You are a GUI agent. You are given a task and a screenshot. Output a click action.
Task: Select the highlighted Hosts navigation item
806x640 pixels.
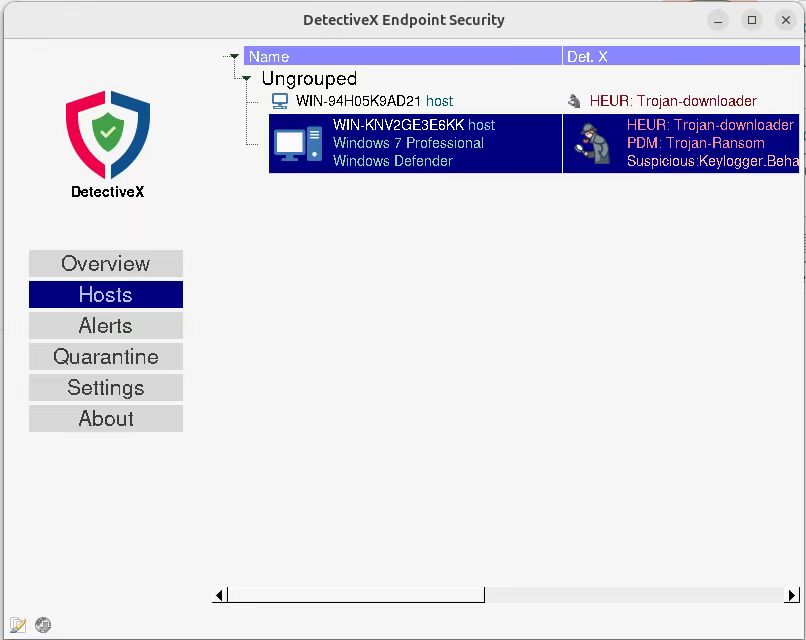(106, 295)
